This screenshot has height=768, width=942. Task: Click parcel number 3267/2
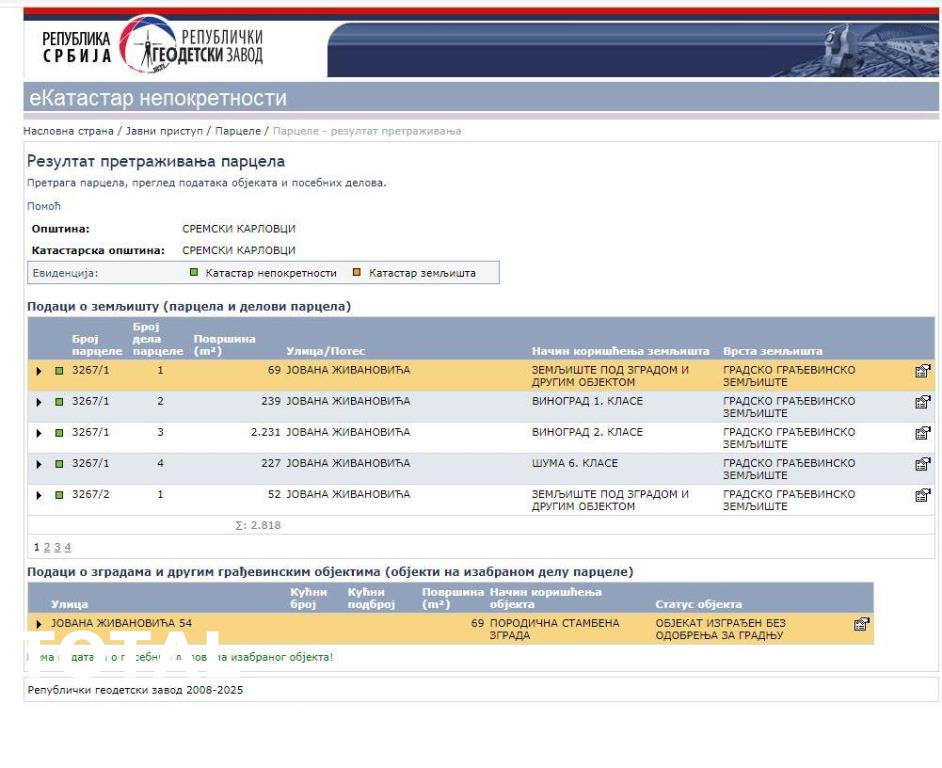click(x=91, y=495)
